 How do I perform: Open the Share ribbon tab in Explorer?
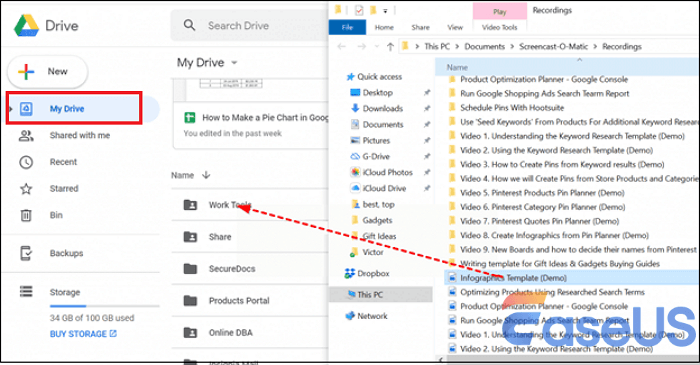[x=421, y=27]
